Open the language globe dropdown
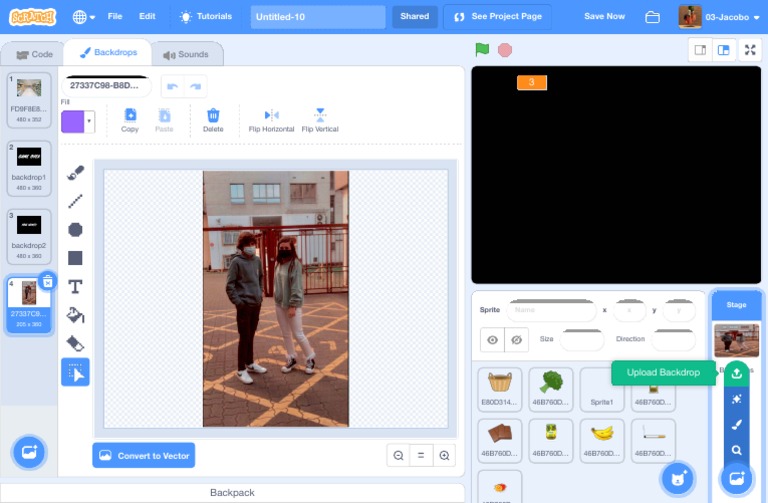Viewport: 768px width, 503px height. 84,17
